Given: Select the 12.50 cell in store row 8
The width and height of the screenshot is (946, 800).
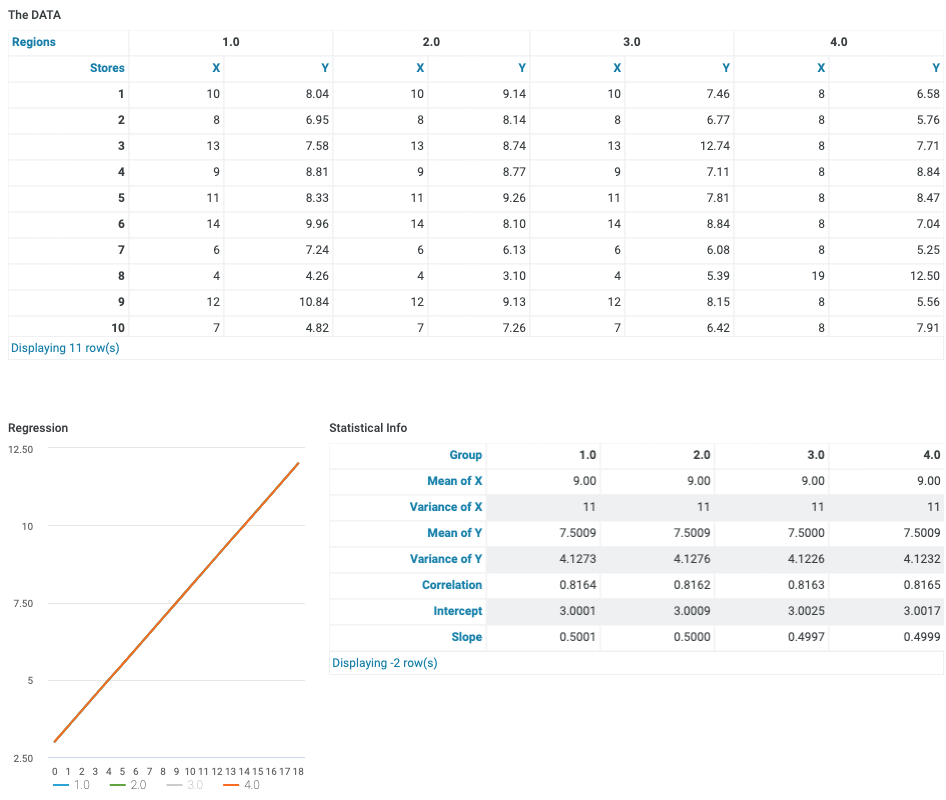Looking at the screenshot, I should 927,276.
